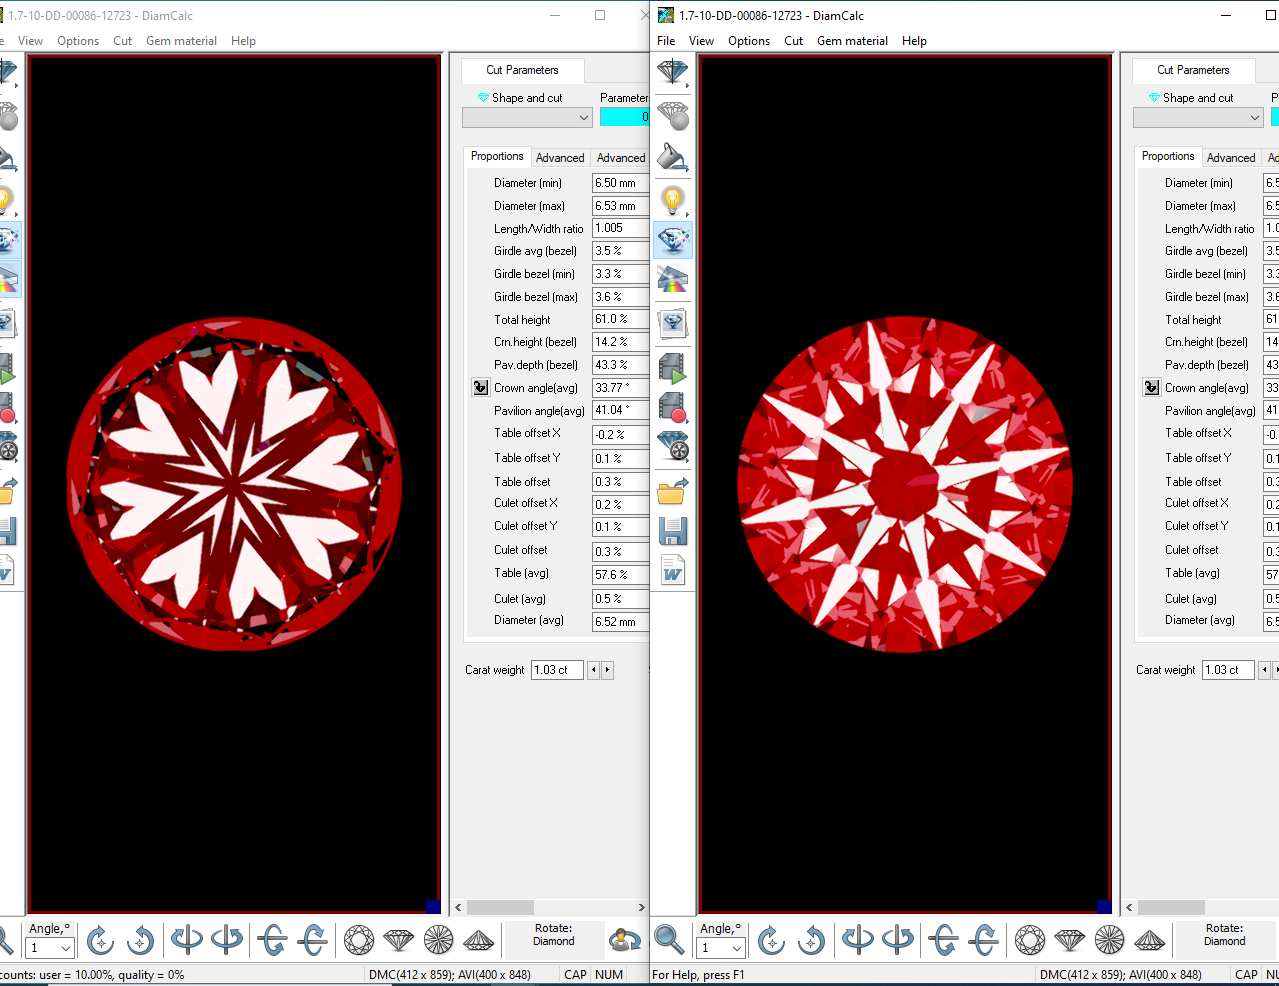Open the Help menu in right window
The width and height of the screenshot is (1279, 986).
(914, 41)
